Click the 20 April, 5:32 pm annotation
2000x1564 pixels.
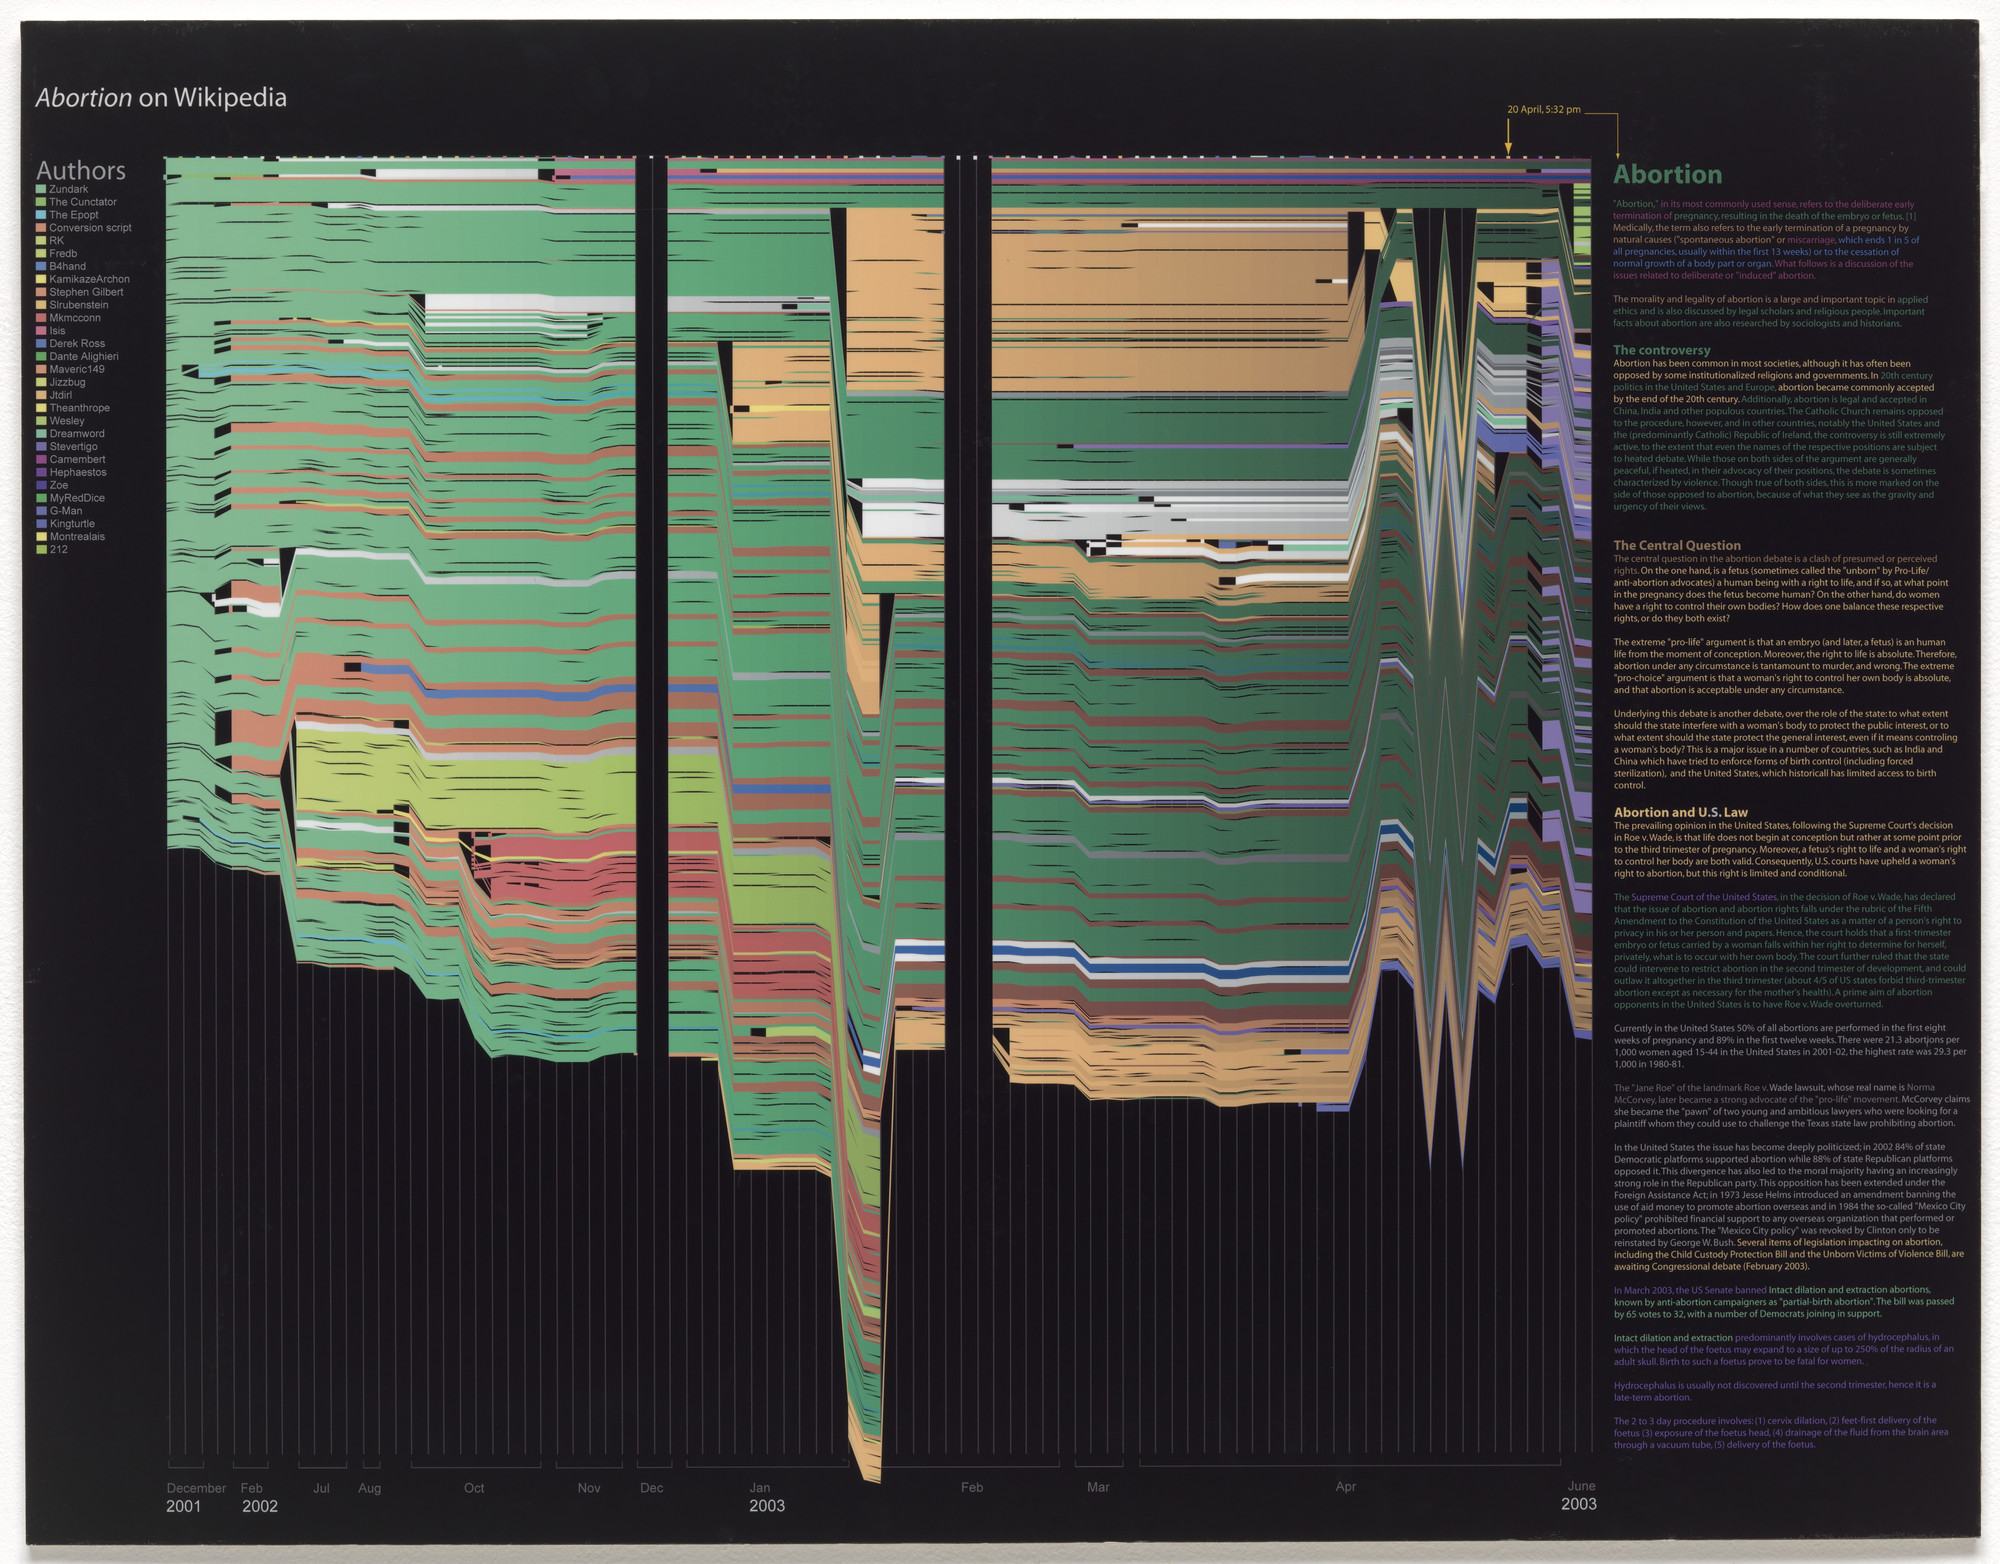(1543, 110)
